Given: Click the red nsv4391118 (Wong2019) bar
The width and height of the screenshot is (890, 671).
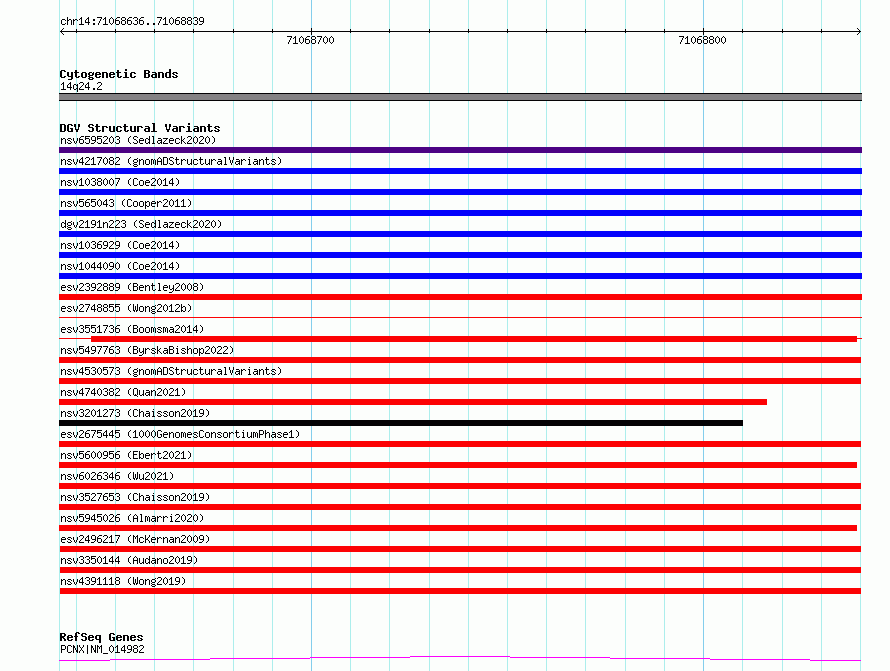Looking at the screenshot, I should coord(460,591).
